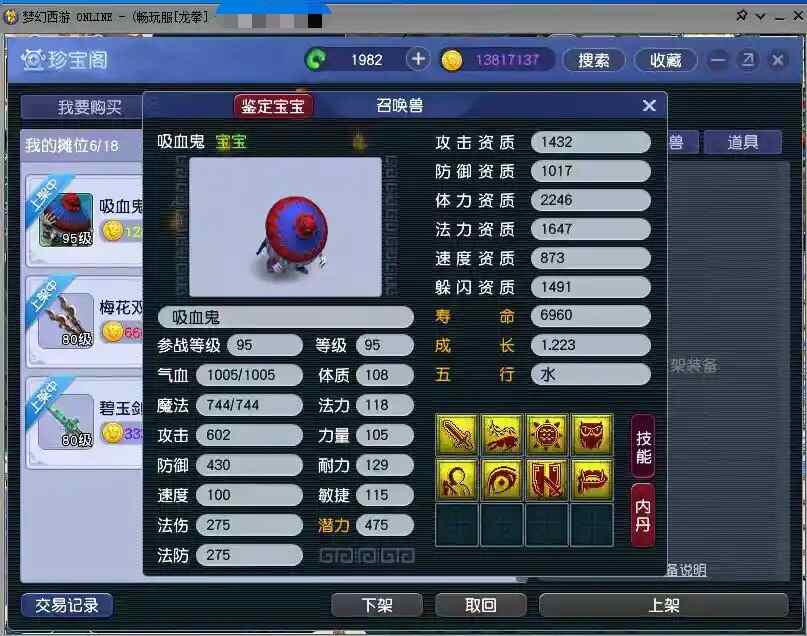Select the 技能 side tab
Viewport: 807px width, 636px height.
(x=643, y=446)
